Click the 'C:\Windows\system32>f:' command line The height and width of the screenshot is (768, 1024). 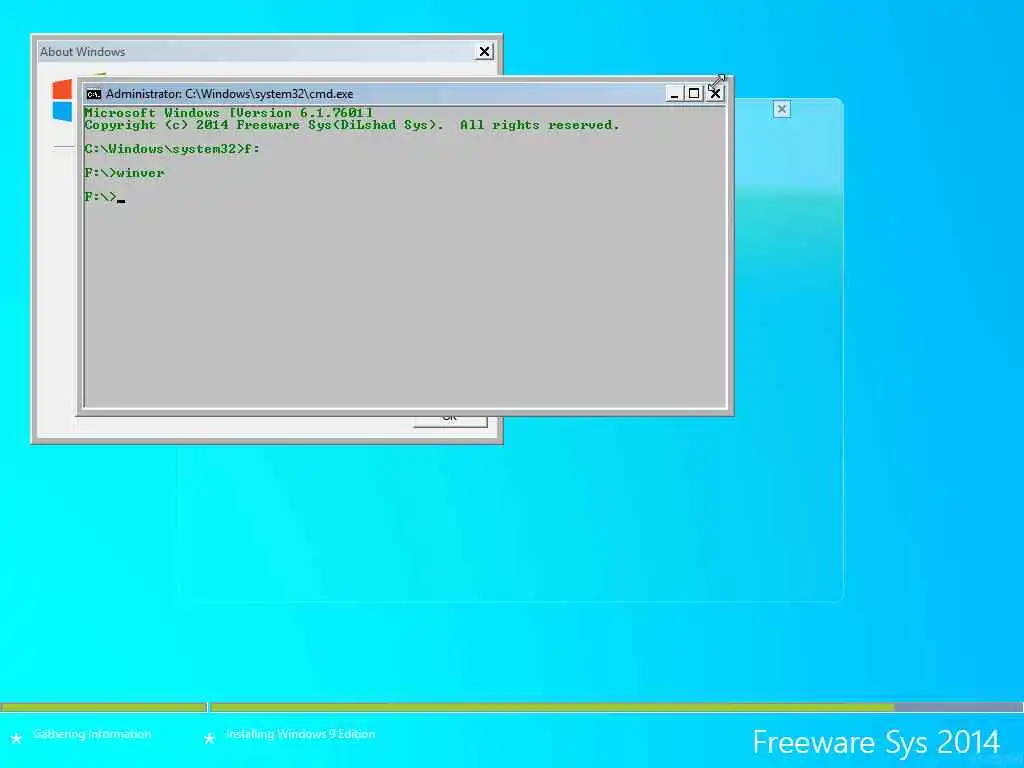172,149
